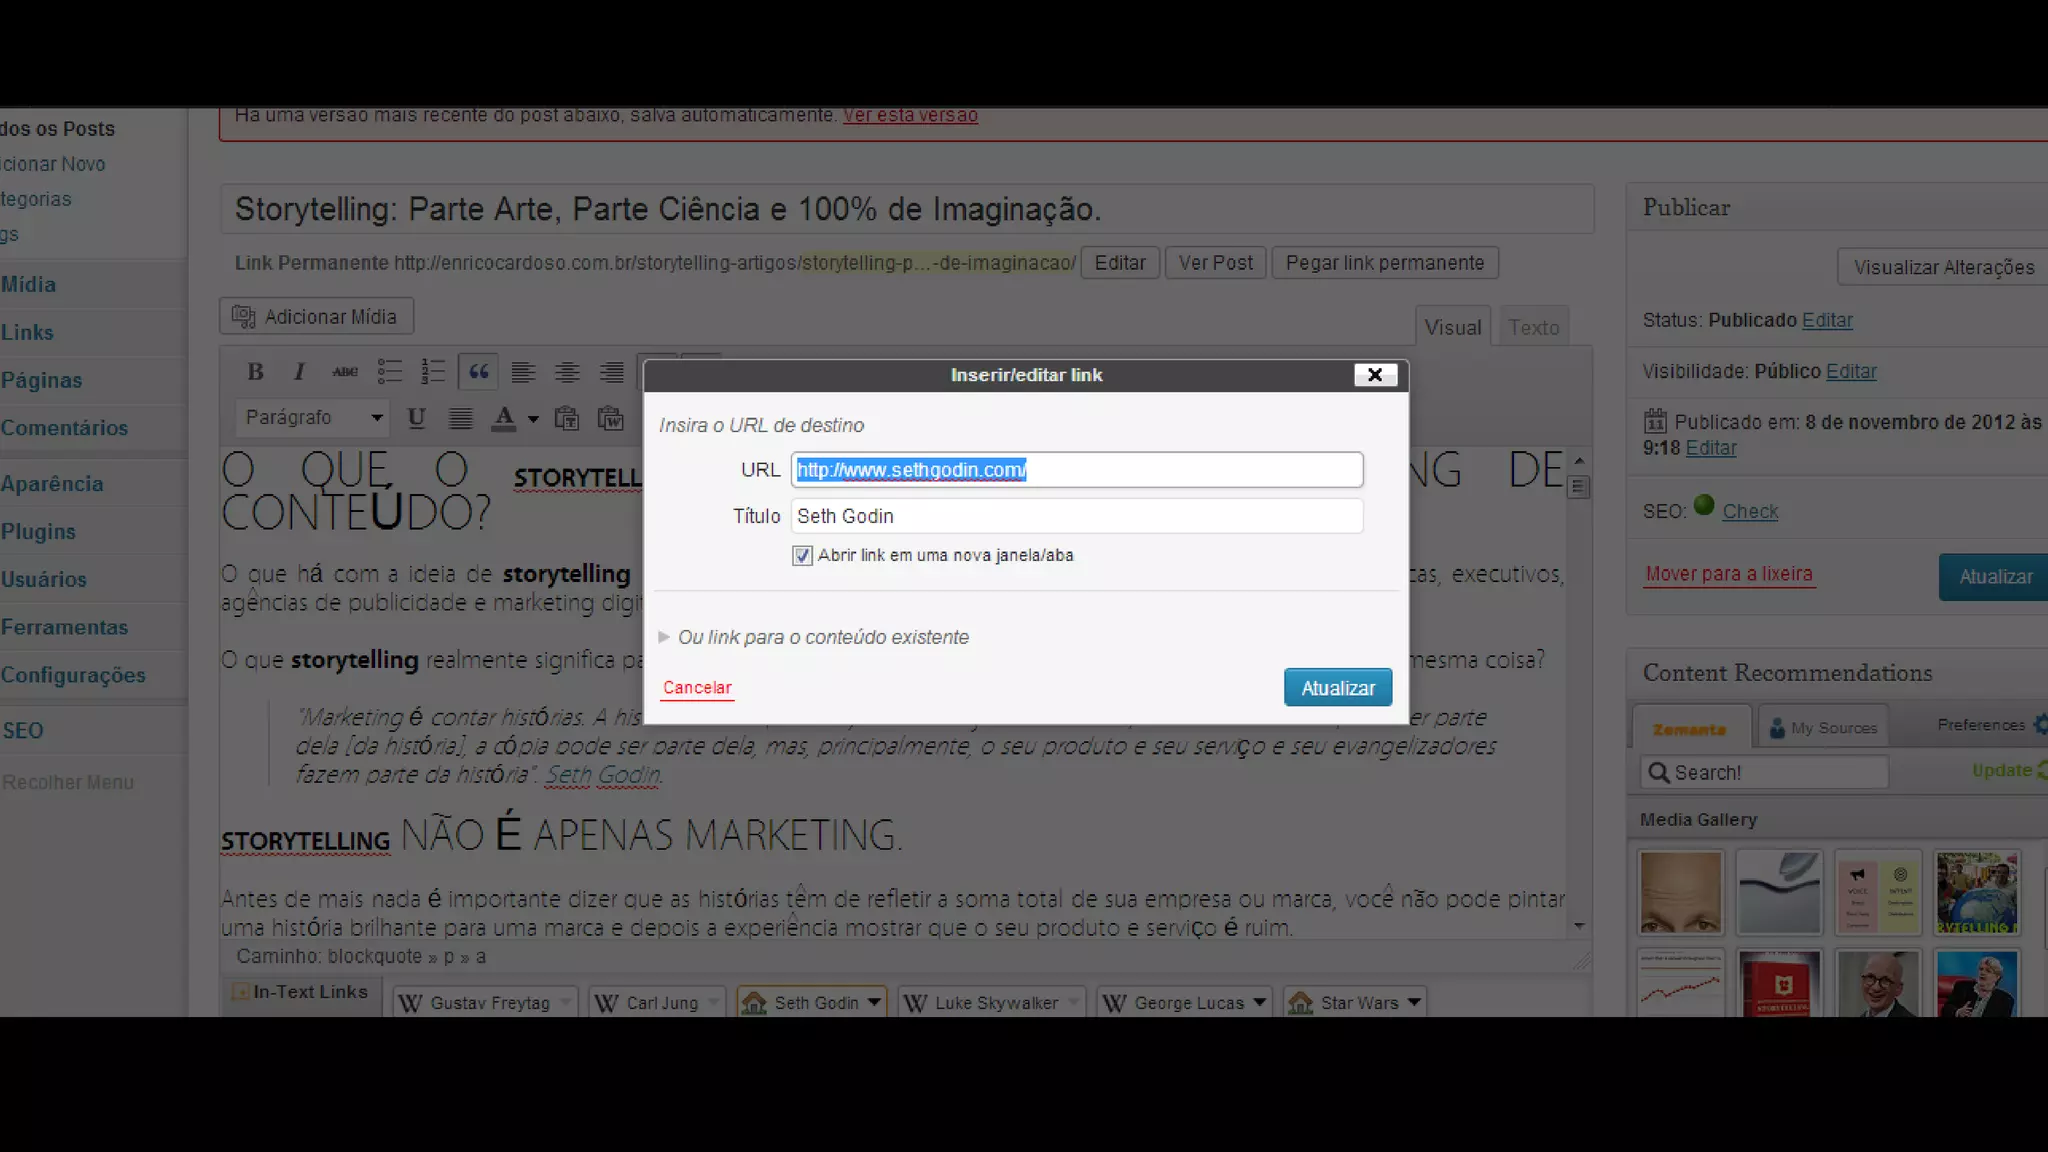Click the green SEO status indicator
This screenshot has width=2048, height=1152.
[1704, 505]
